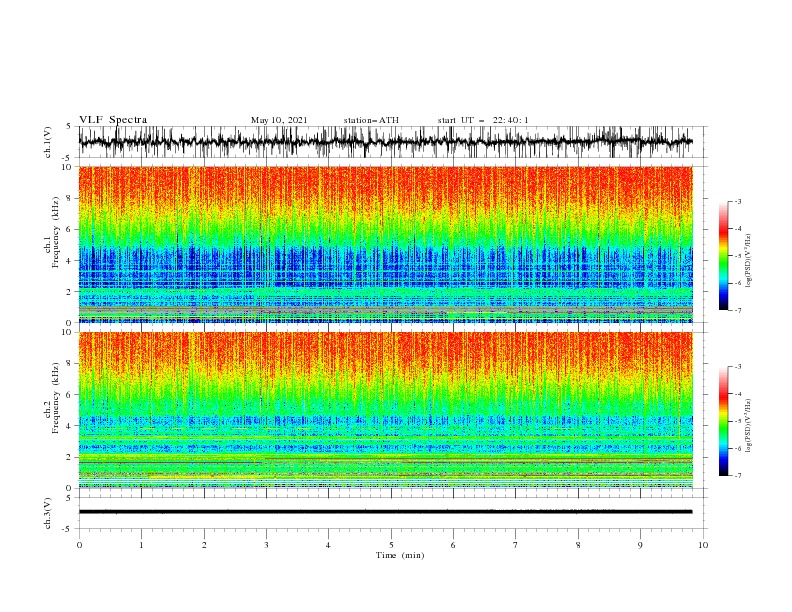792x612 pixels.
Task: Click the "8" kHz tick on ch.1 frequency axis
Action: click(x=70, y=198)
